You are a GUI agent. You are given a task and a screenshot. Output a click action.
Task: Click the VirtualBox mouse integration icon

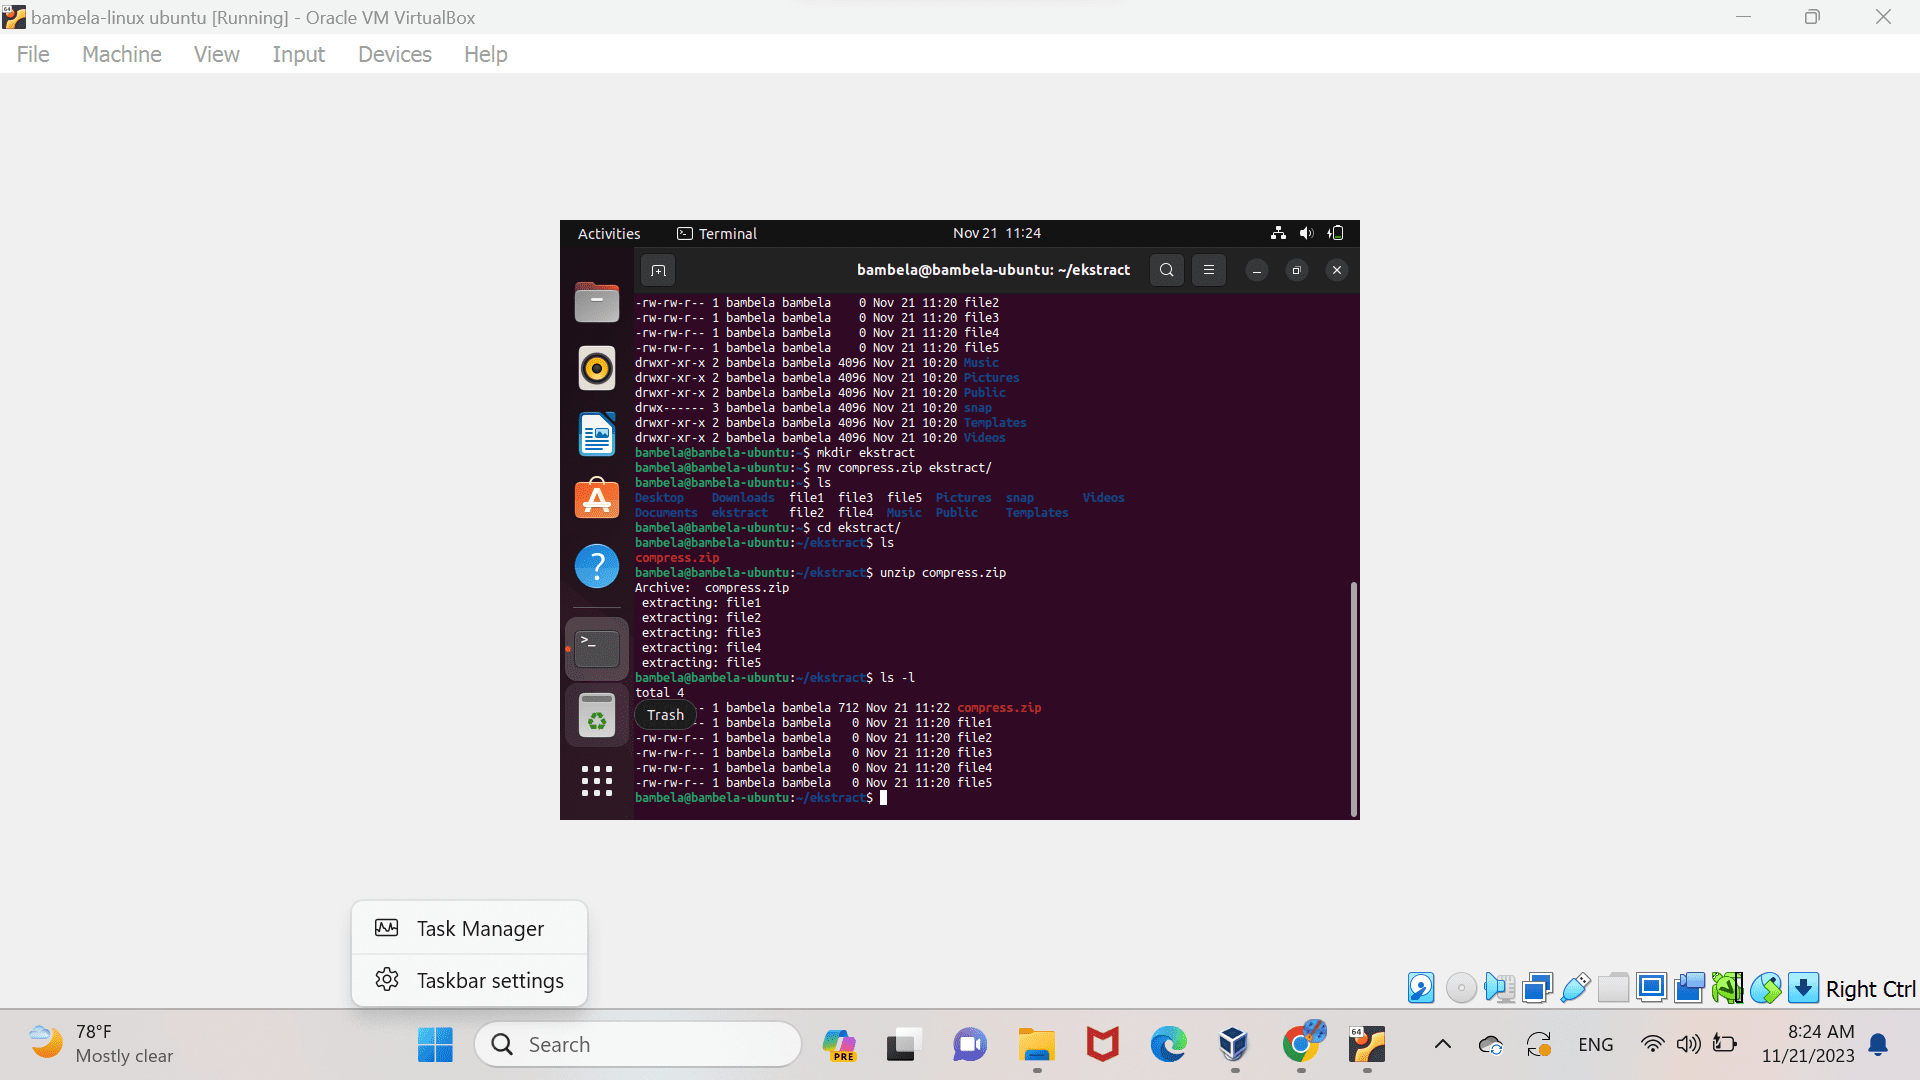point(1766,988)
